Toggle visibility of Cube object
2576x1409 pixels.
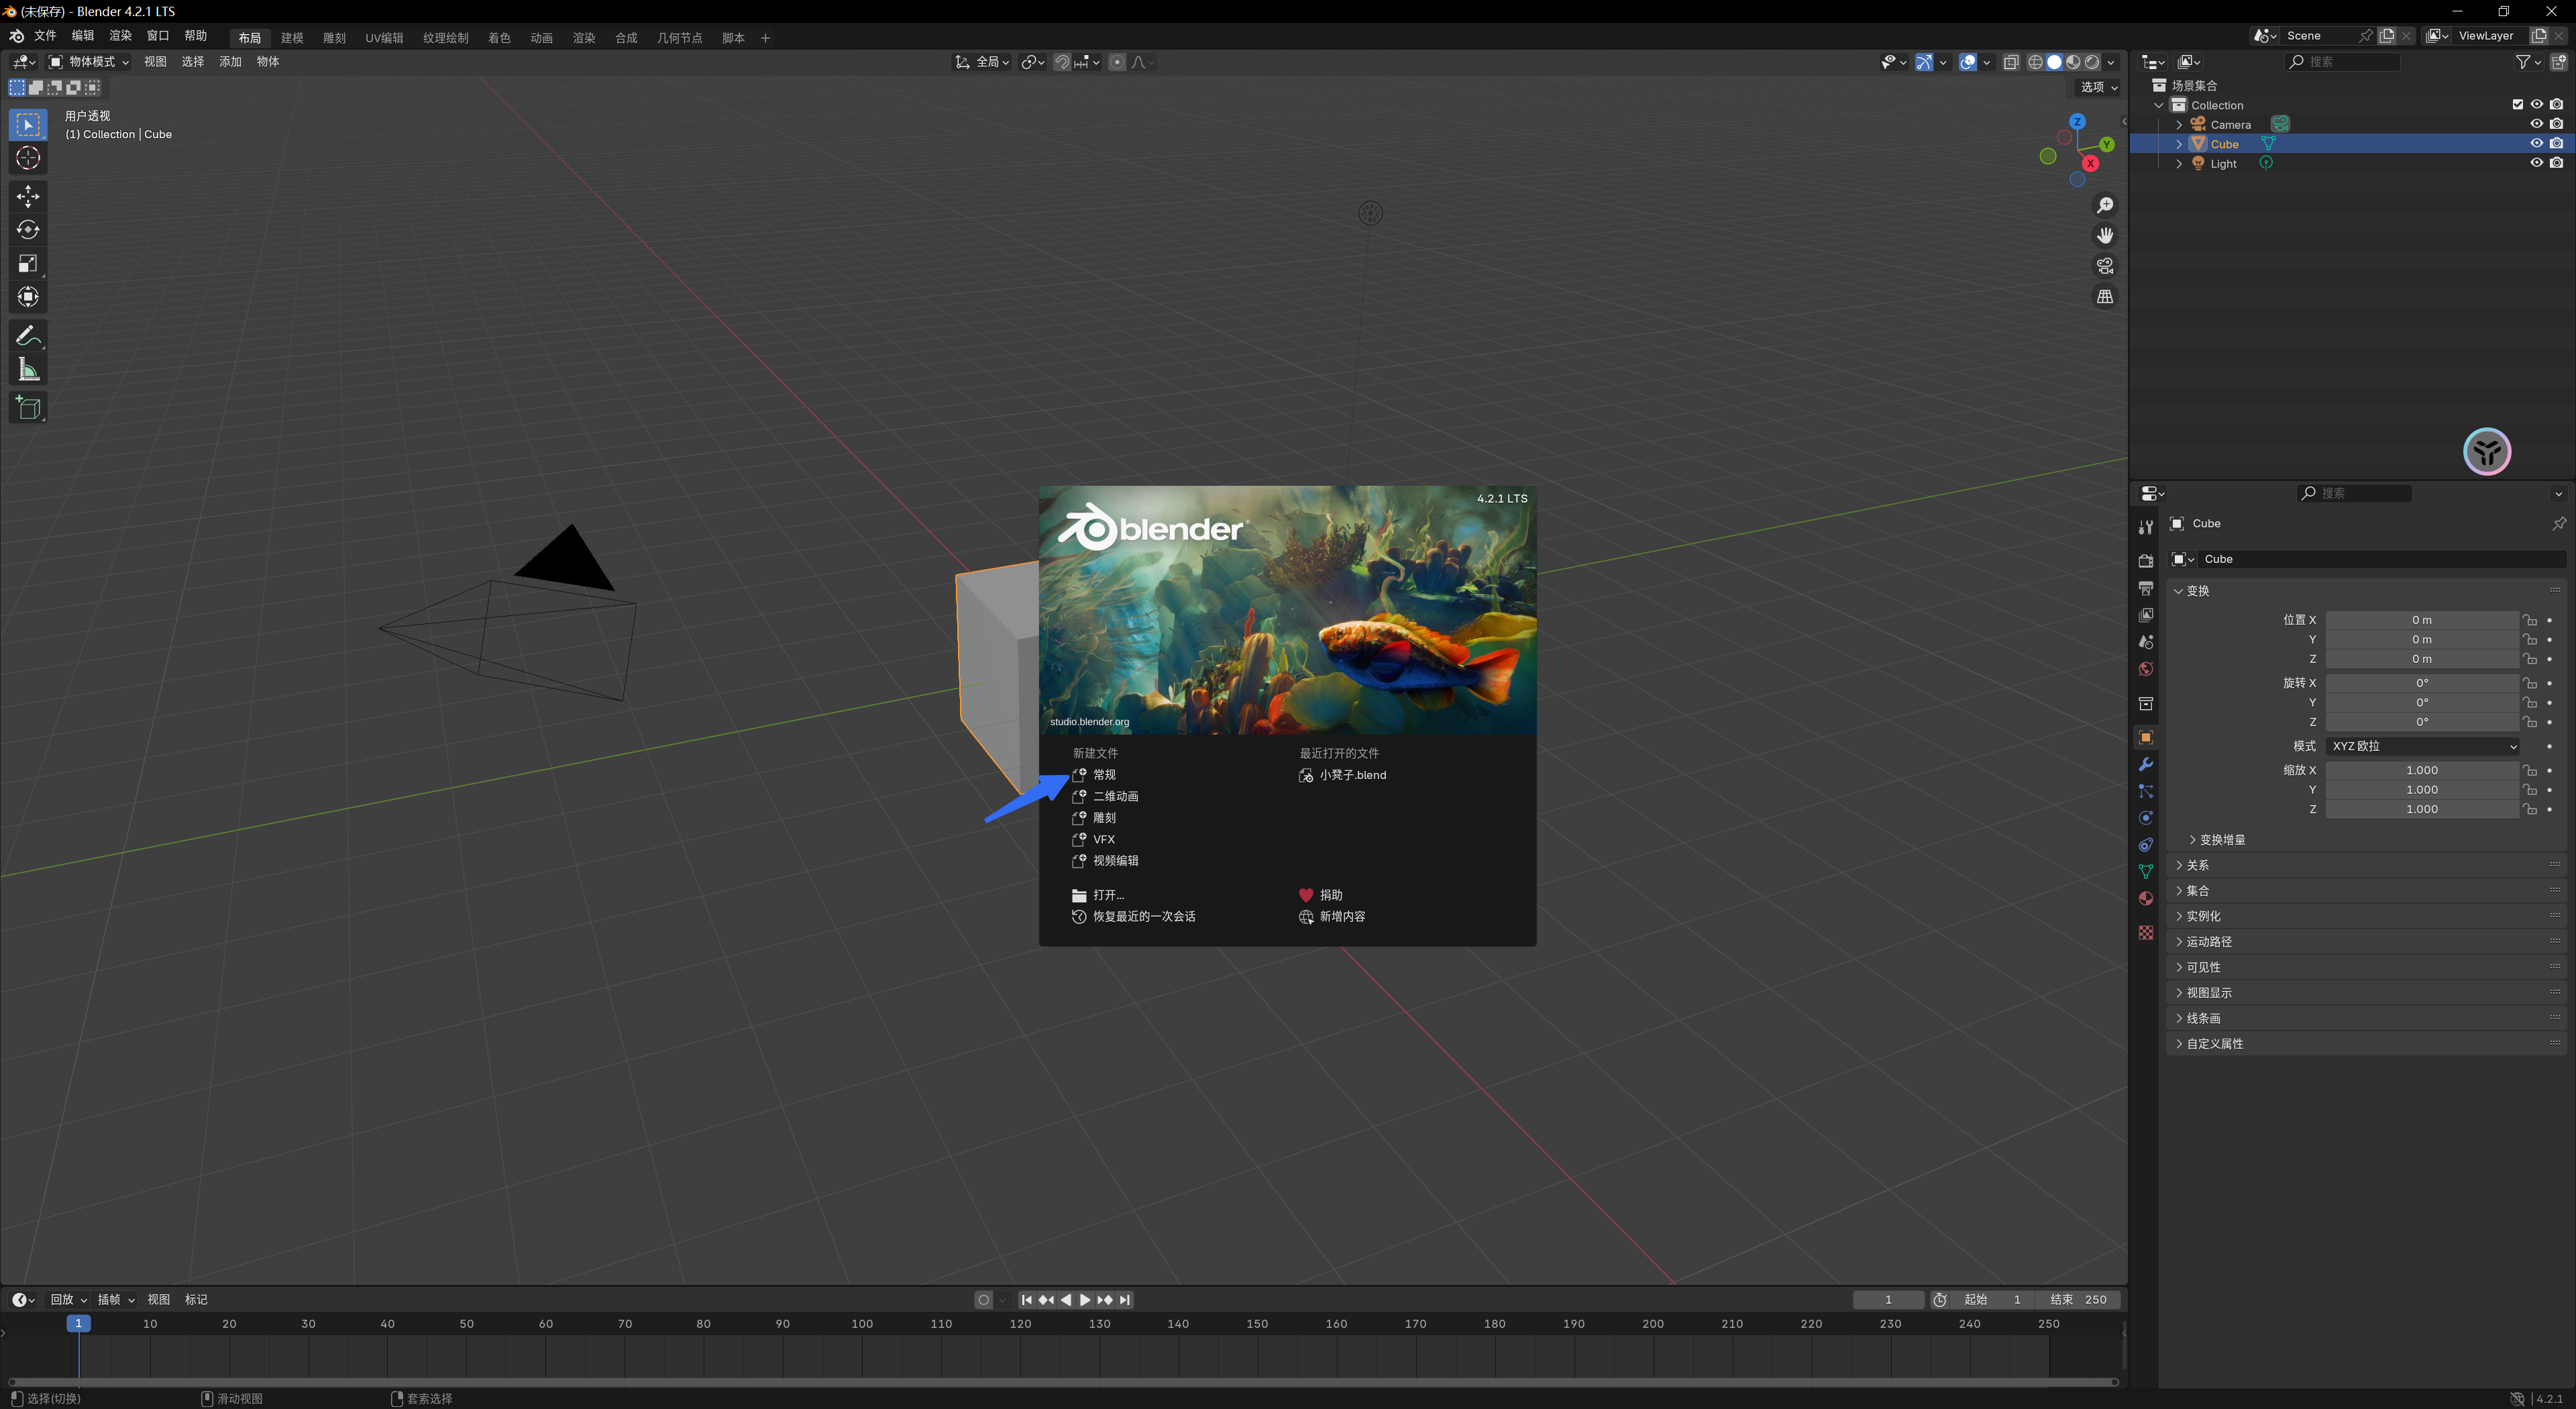tap(2536, 142)
